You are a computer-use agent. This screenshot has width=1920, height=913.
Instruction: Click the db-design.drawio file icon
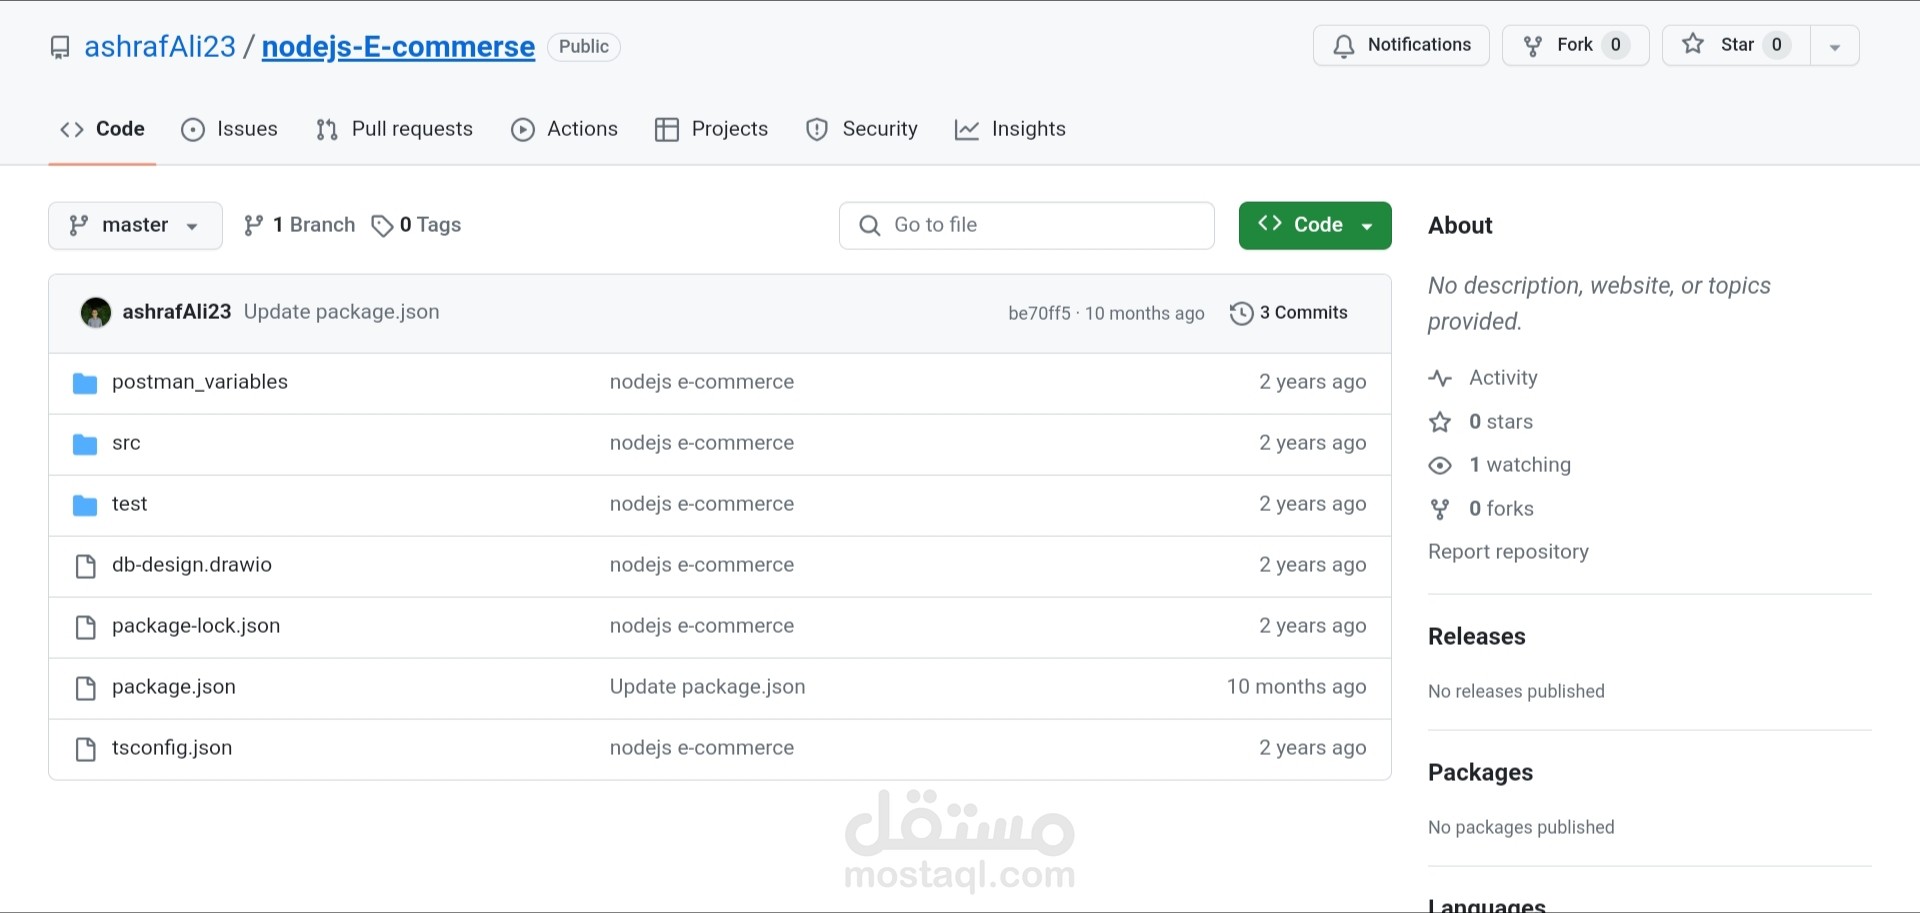pos(86,566)
